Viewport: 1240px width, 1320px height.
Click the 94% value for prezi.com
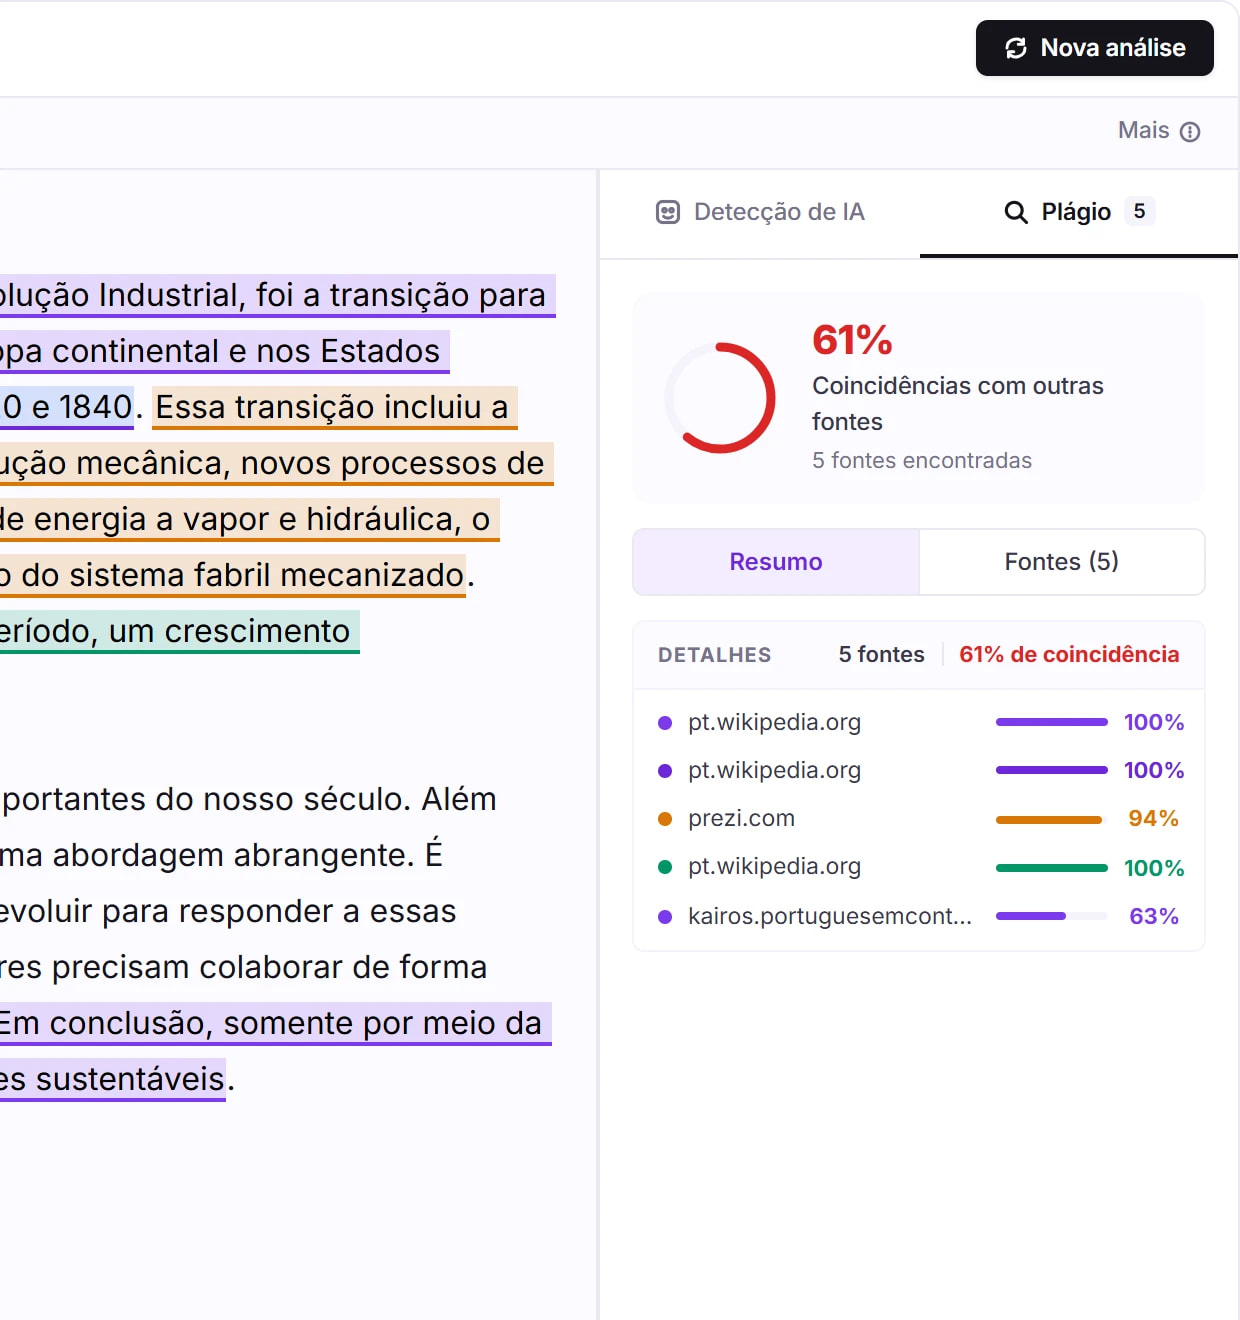click(1154, 818)
